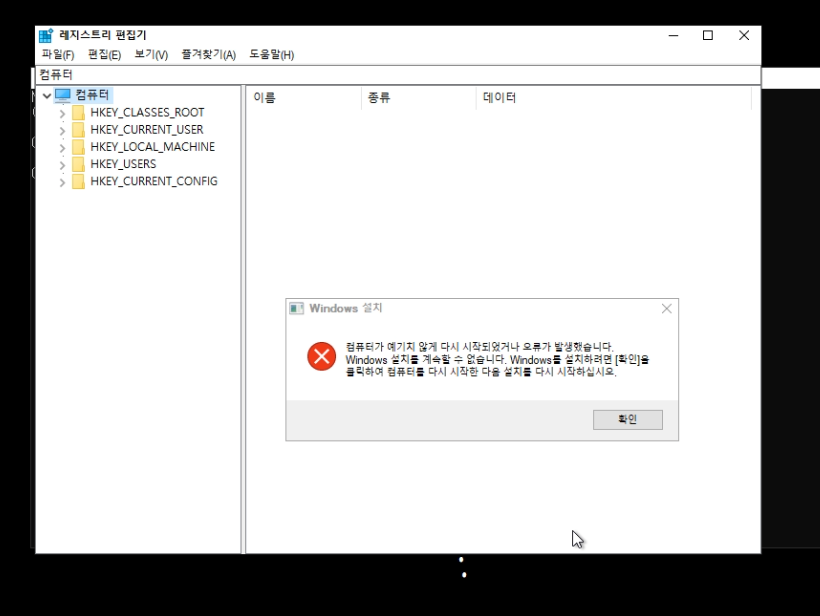
Task: Expand the HKEY_CLASSES_ROOT key
Action: point(62,113)
